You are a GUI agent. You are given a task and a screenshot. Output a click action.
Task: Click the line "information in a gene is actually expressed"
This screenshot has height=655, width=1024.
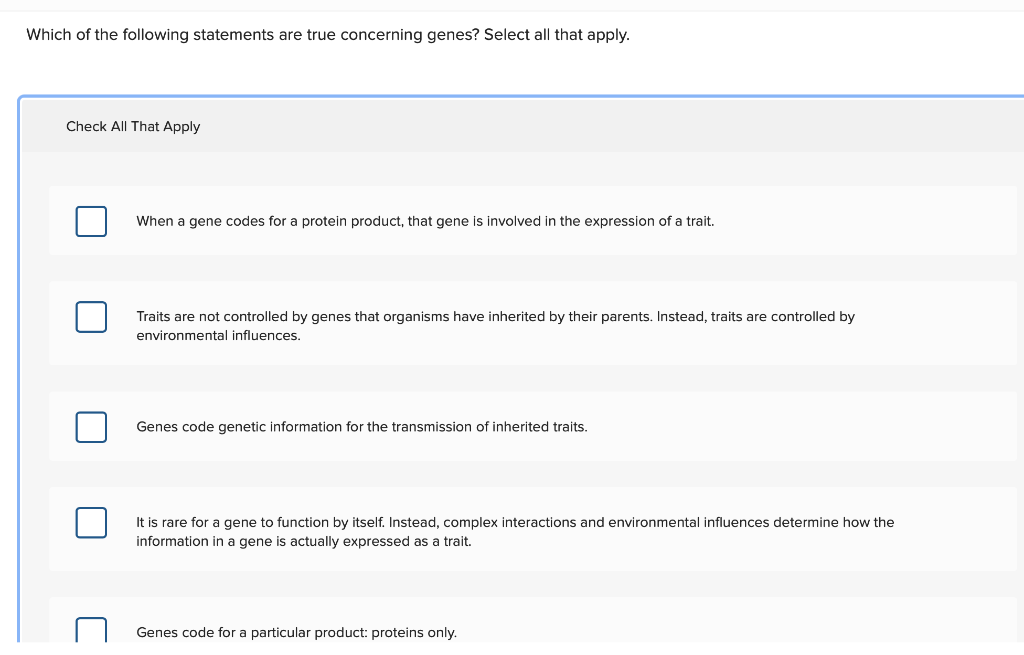pyautogui.click(x=303, y=541)
